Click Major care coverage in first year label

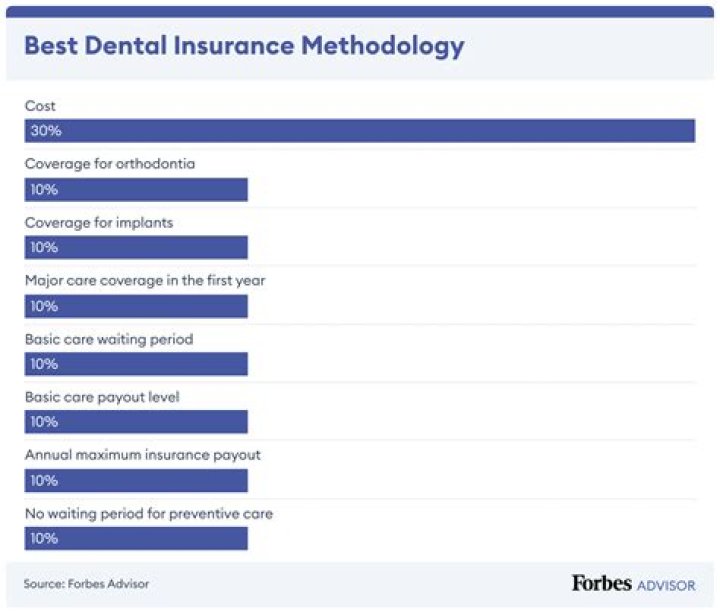point(144,281)
